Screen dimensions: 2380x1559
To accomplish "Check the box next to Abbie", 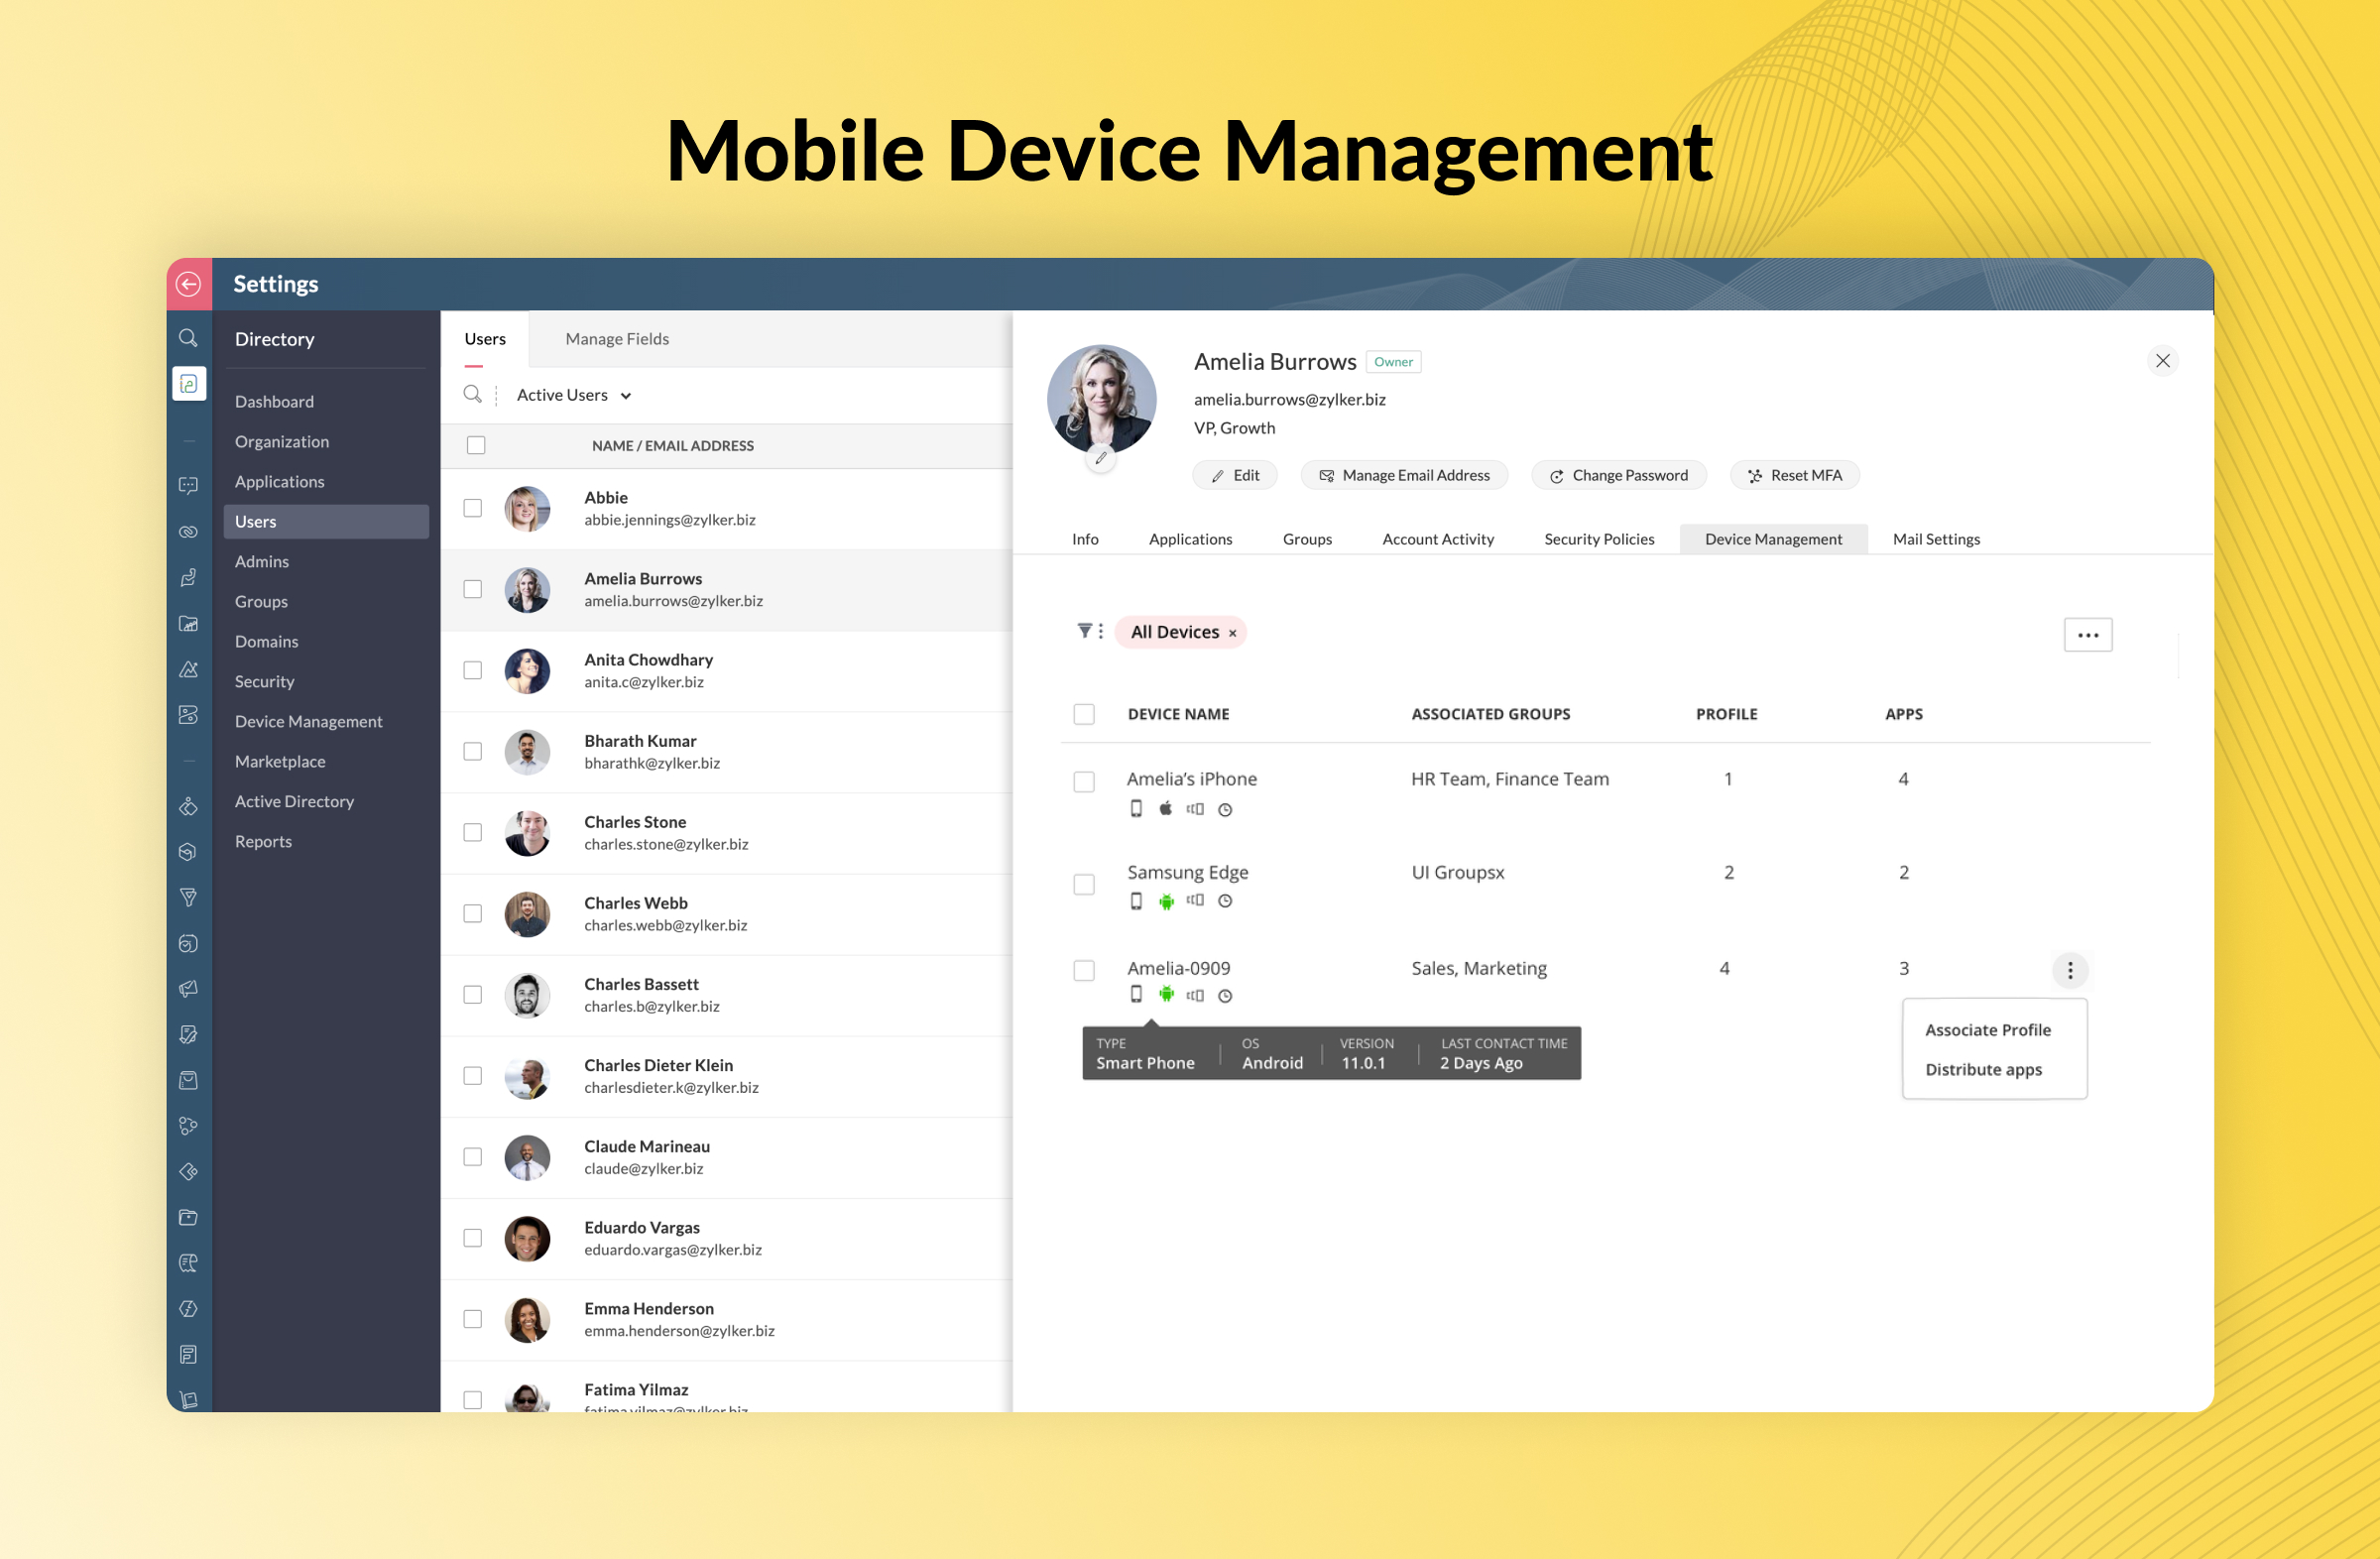I will tap(473, 508).
